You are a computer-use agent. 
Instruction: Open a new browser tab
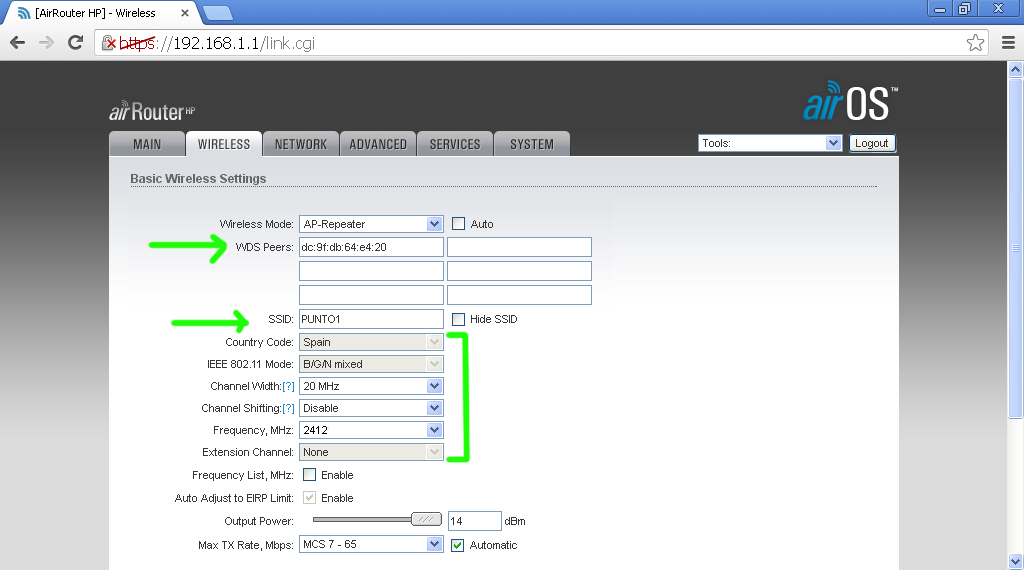point(217,13)
